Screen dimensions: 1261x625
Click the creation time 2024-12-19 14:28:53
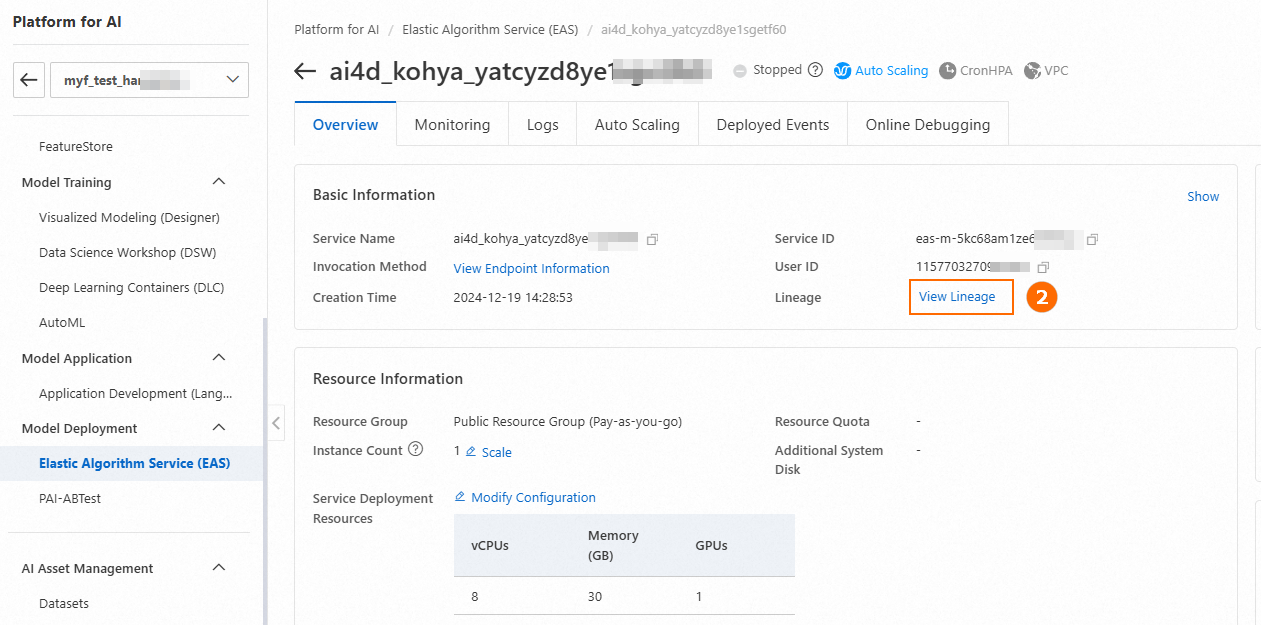(513, 298)
